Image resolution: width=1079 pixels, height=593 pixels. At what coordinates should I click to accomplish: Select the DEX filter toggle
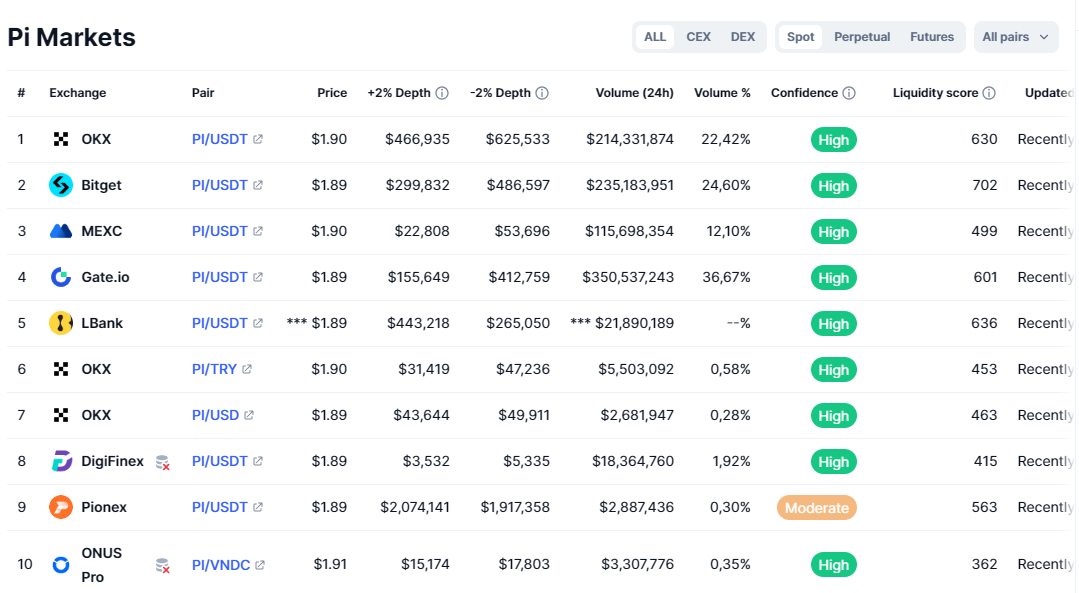tap(743, 37)
